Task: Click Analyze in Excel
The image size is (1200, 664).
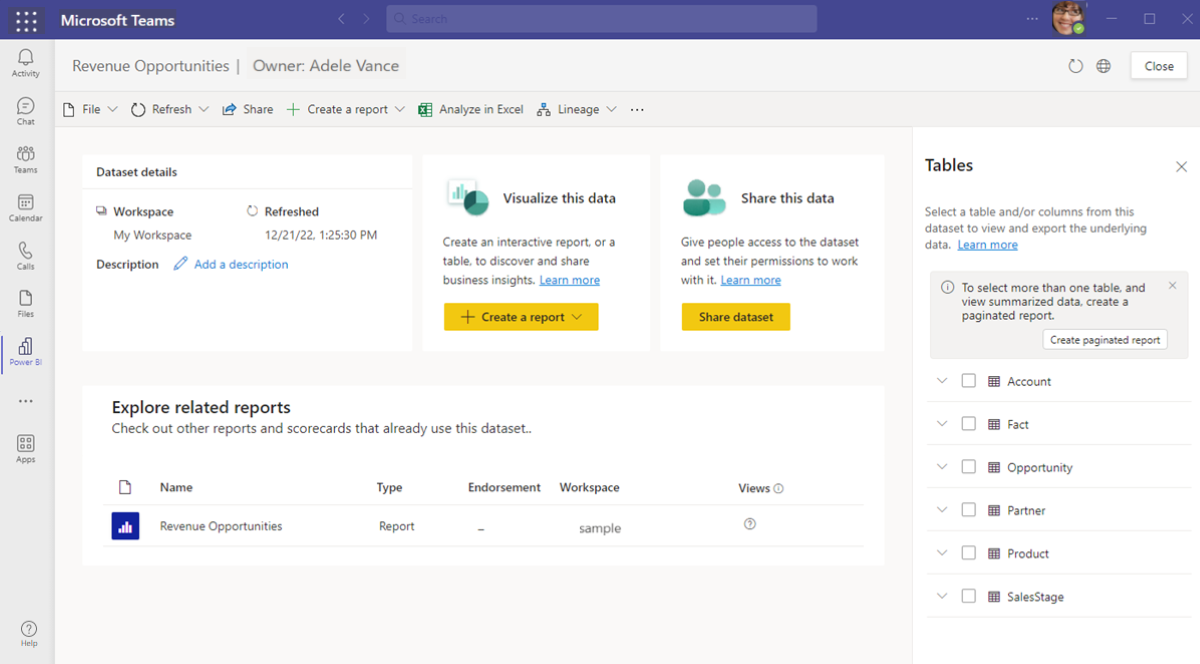Action: (471, 110)
